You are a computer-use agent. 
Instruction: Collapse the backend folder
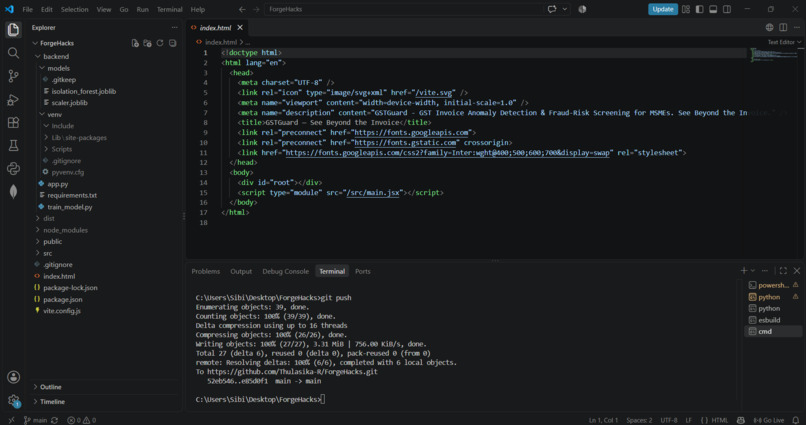[56, 57]
